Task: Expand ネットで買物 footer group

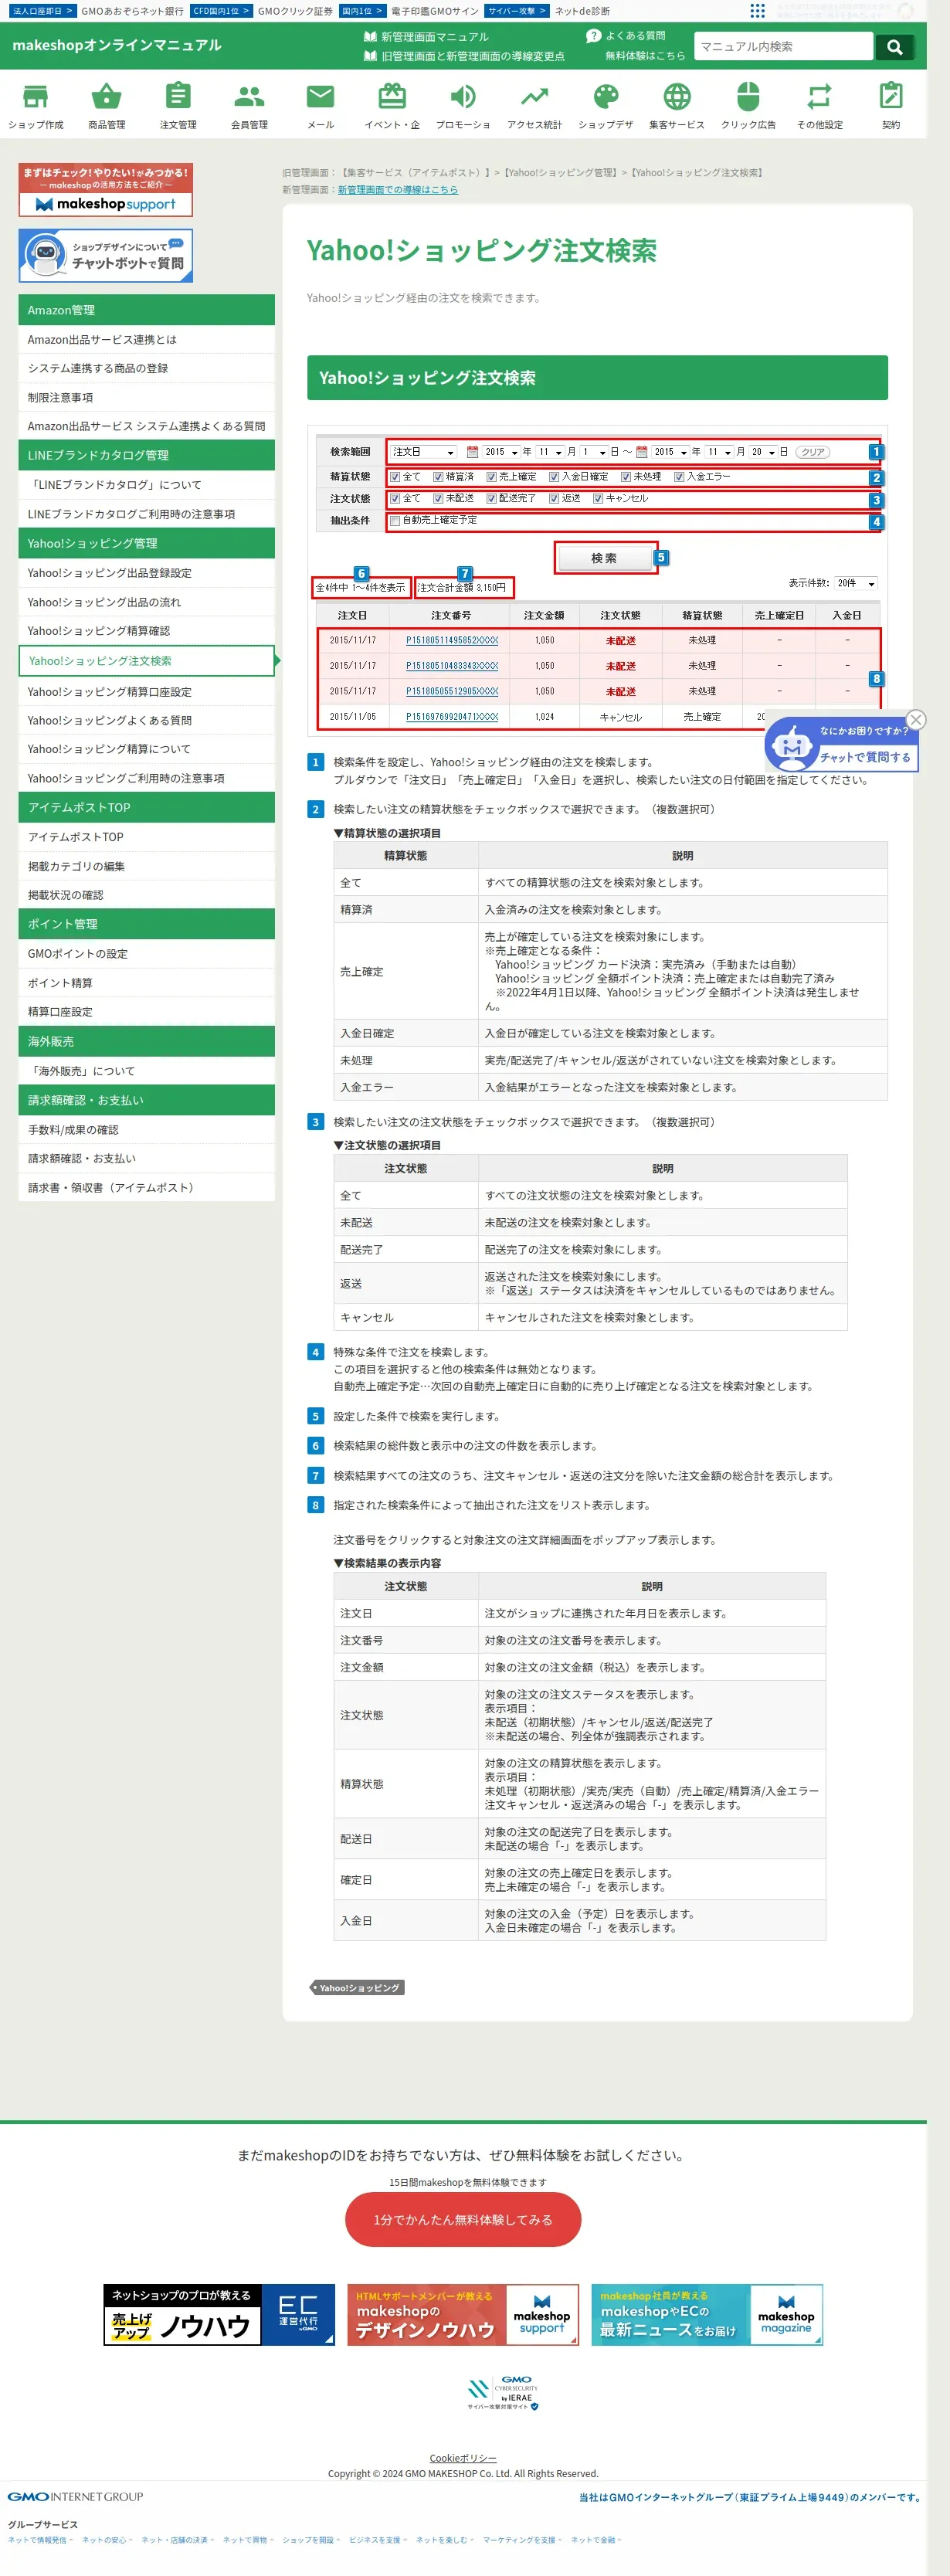Action: click(x=248, y=2539)
